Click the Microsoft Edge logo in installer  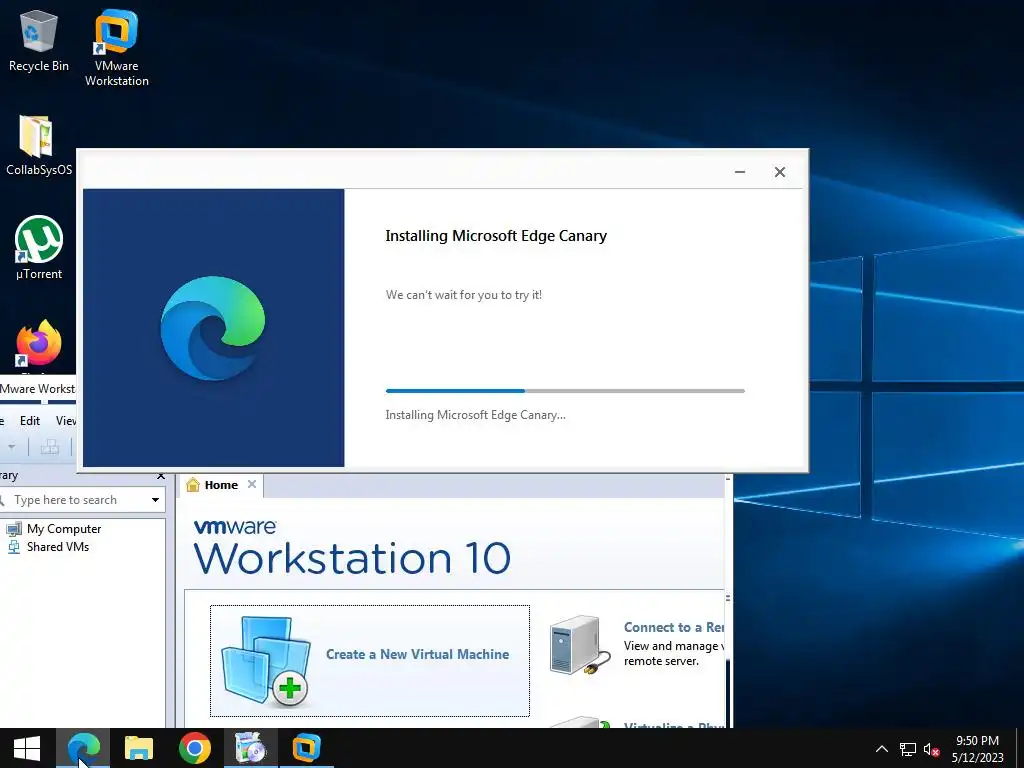pyautogui.click(x=213, y=328)
